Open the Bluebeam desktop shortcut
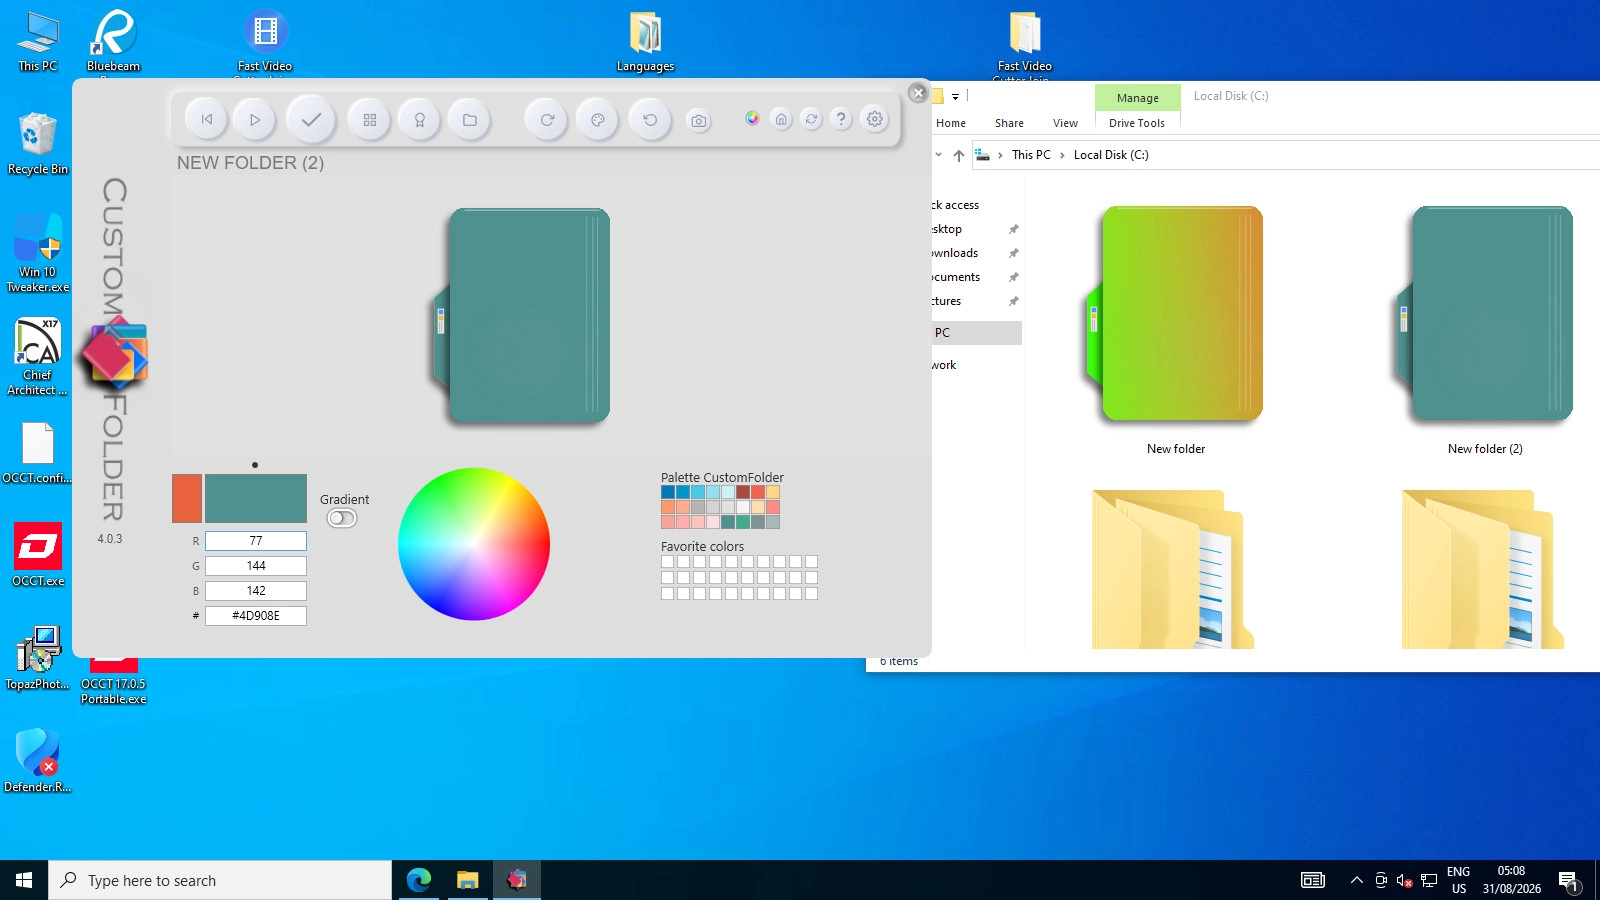The image size is (1600, 900). click(113, 42)
